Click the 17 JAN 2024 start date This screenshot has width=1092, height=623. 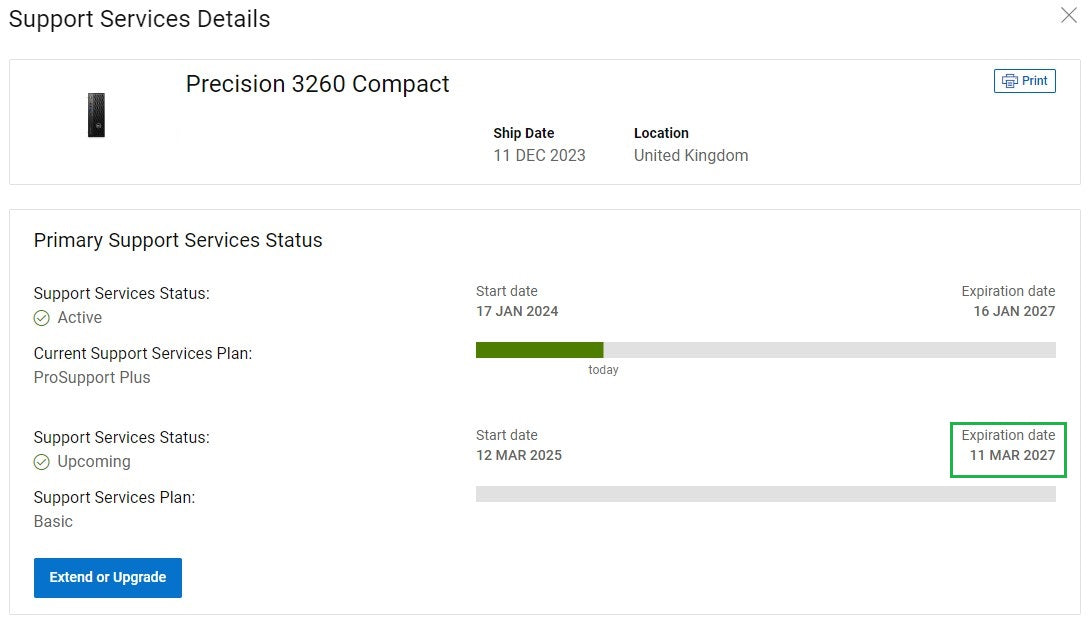point(517,311)
